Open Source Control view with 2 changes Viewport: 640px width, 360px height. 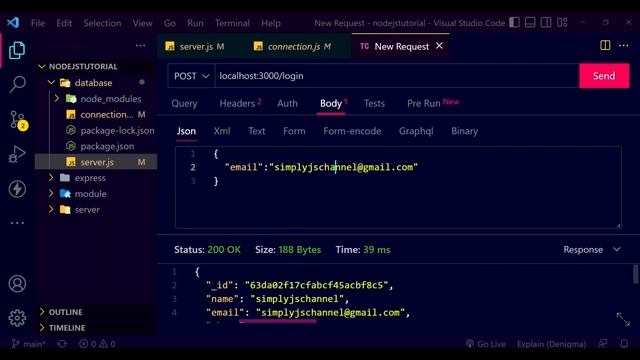(18, 120)
